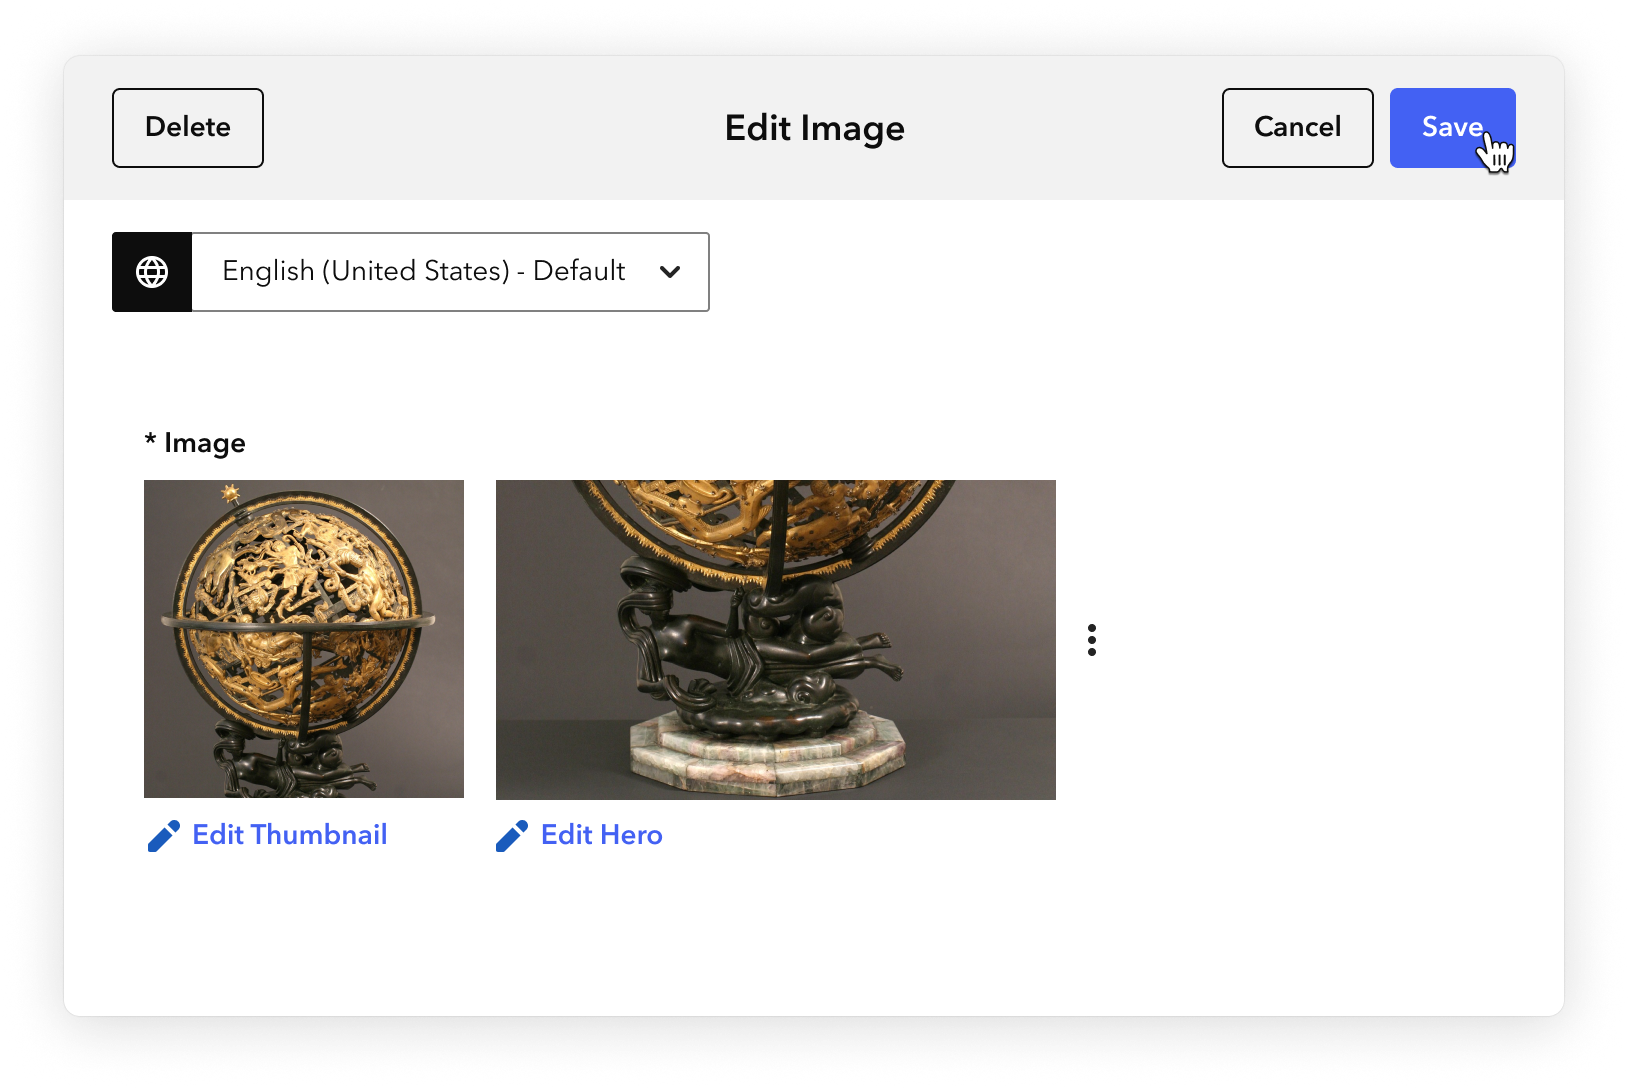The width and height of the screenshot is (1628, 1088).
Task: Open the Edit Thumbnail link
Action: tap(290, 835)
